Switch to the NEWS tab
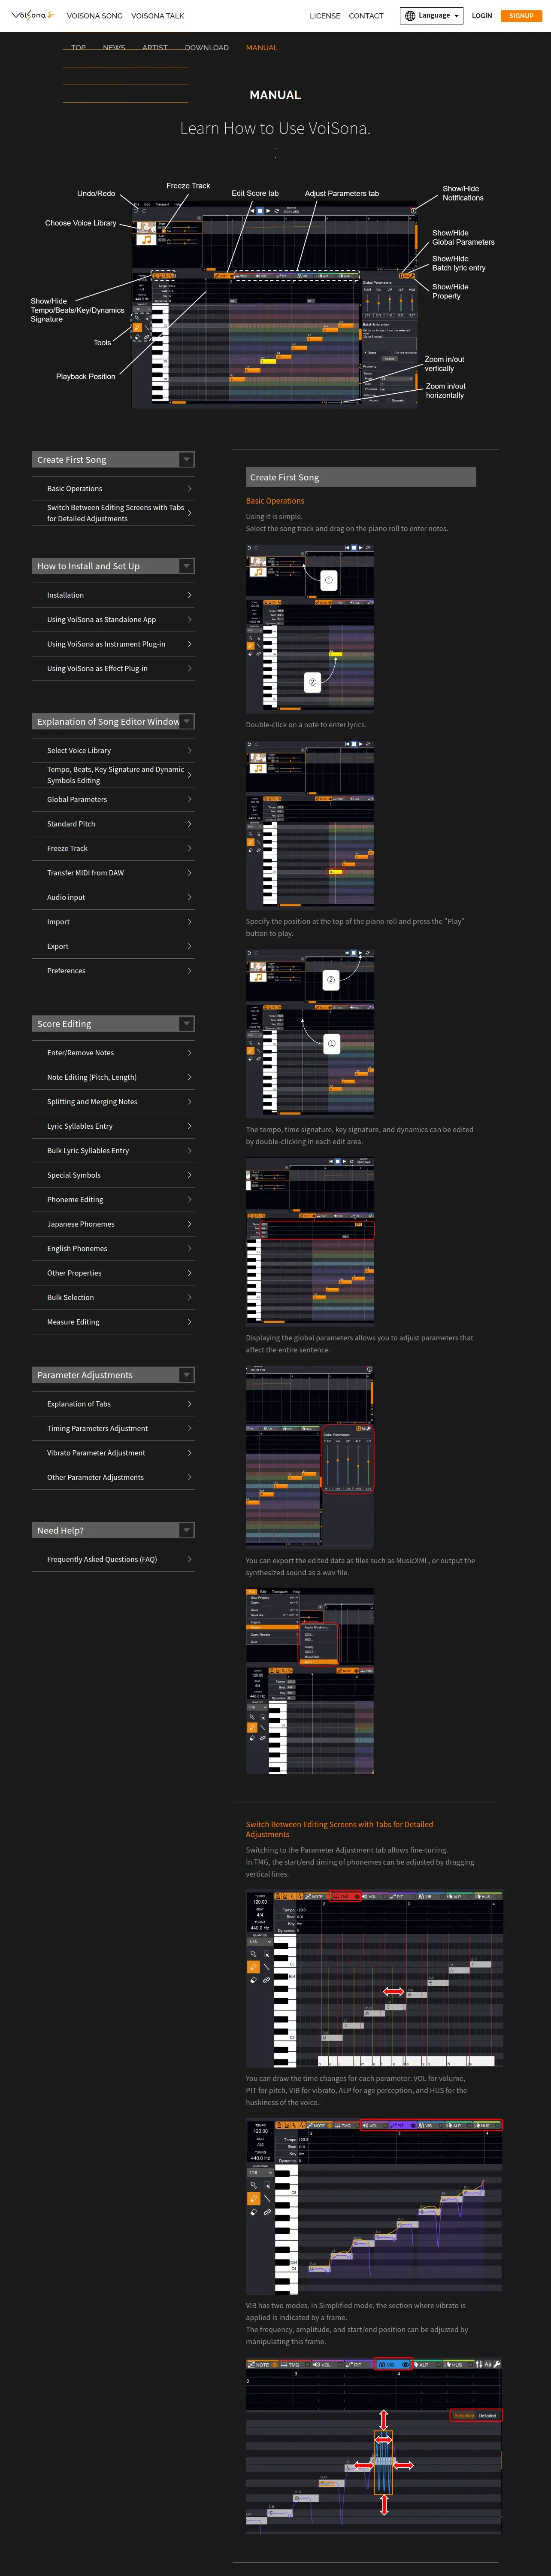The height and width of the screenshot is (2576, 551). point(114,48)
